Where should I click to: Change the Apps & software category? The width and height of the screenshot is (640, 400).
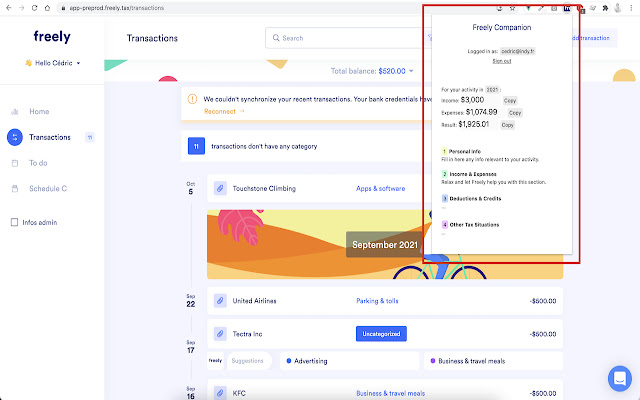380,189
